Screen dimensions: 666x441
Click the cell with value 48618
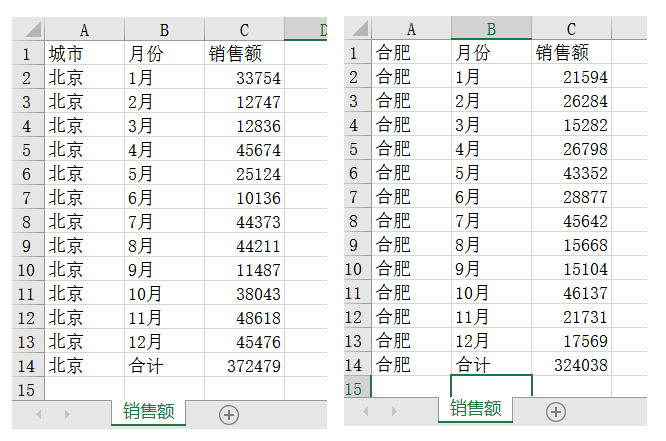(x=244, y=318)
